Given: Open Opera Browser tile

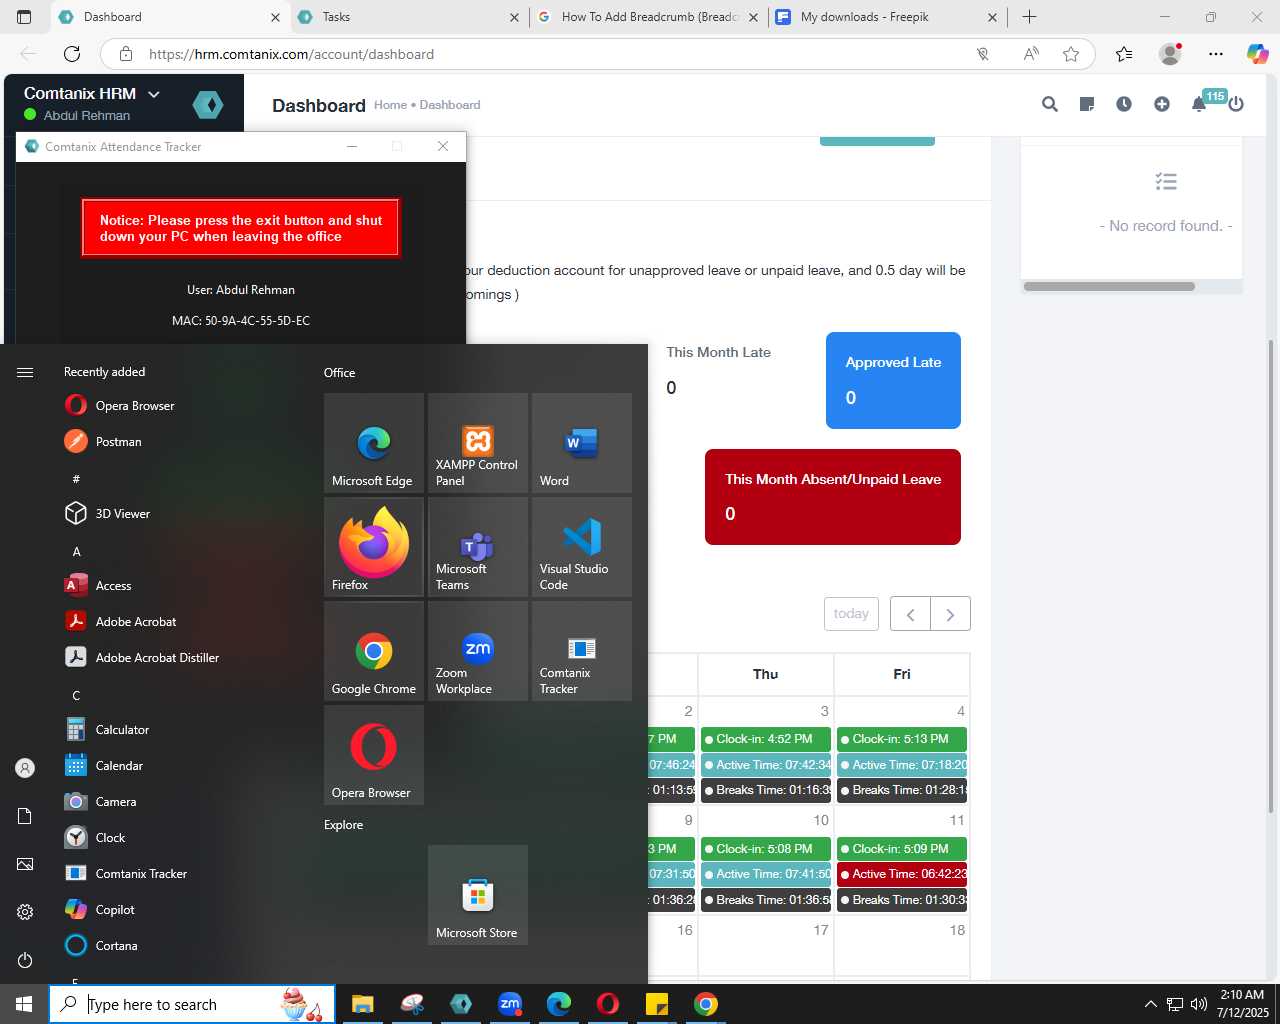Looking at the screenshot, I should pos(374,755).
